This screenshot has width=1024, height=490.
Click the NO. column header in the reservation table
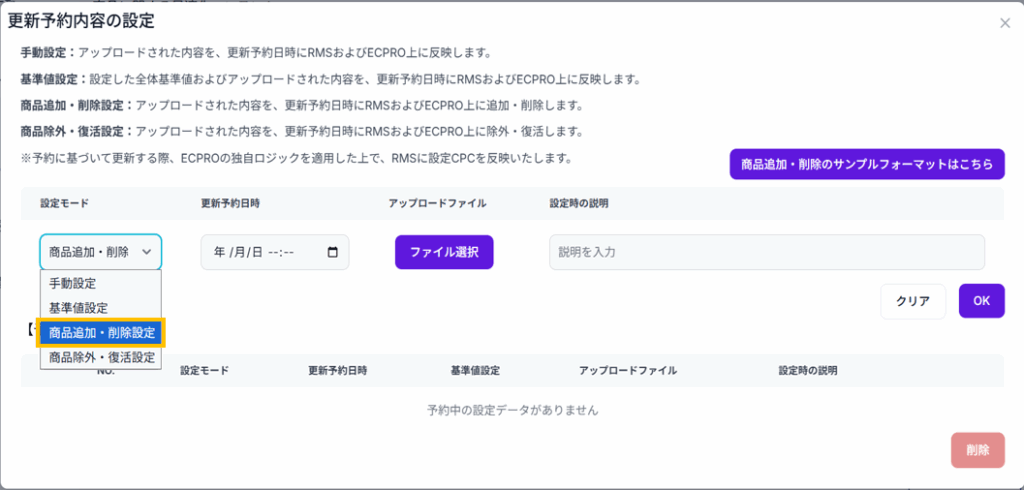pyautogui.click(x=105, y=371)
